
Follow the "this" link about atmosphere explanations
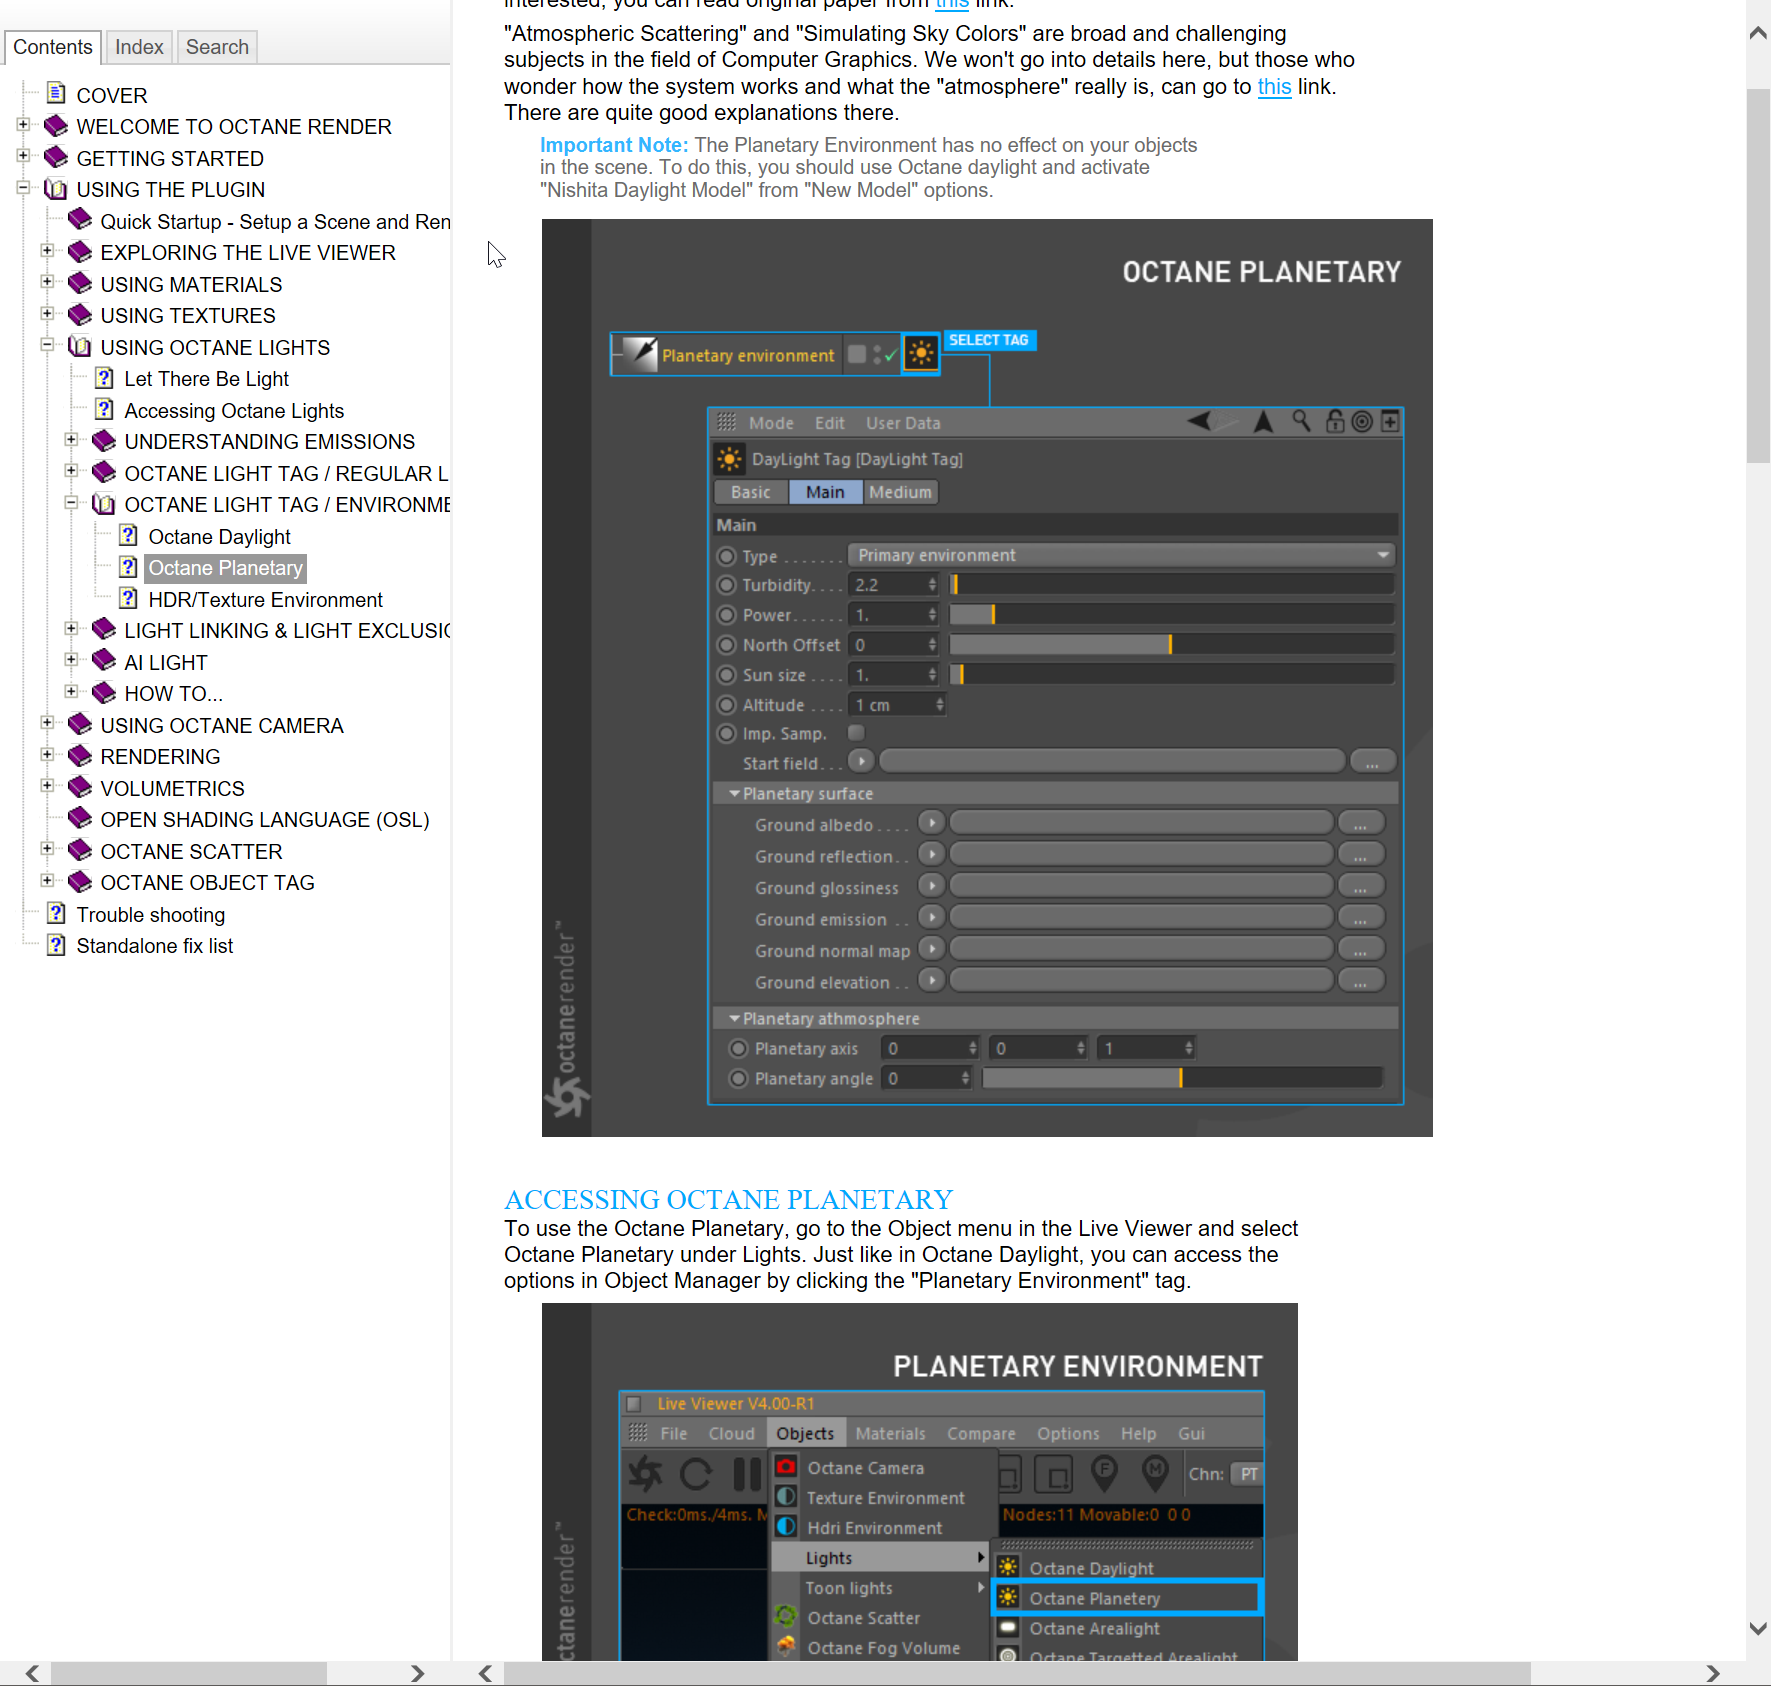pos(1274,87)
